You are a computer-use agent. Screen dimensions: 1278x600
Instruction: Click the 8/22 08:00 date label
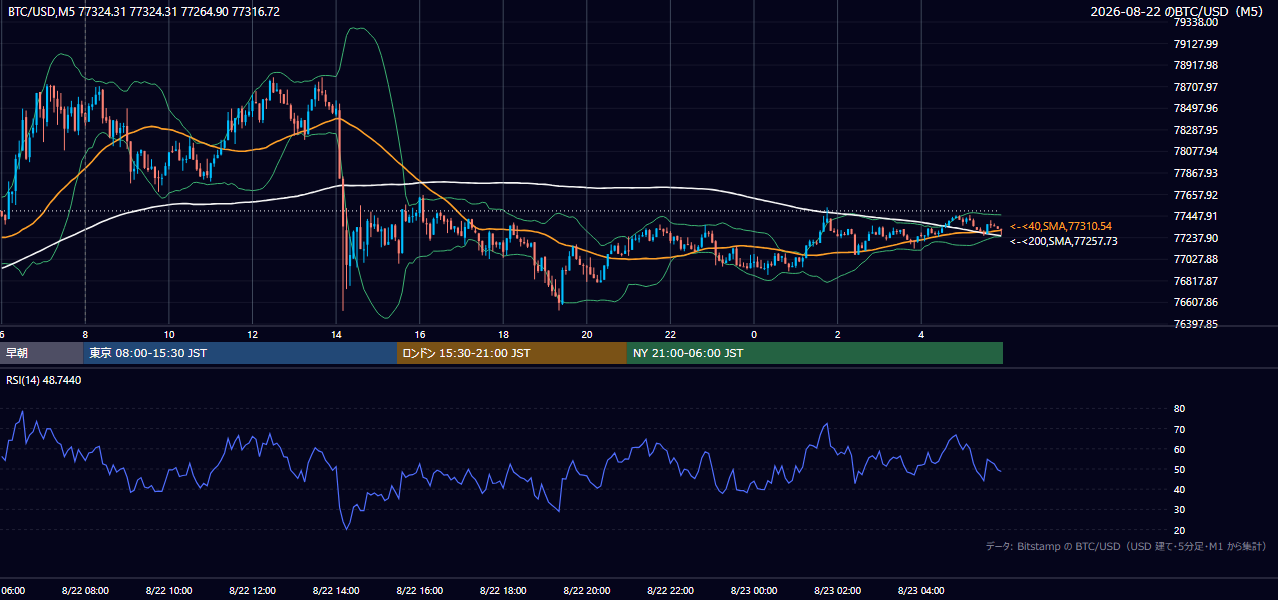tap(85, 591)
